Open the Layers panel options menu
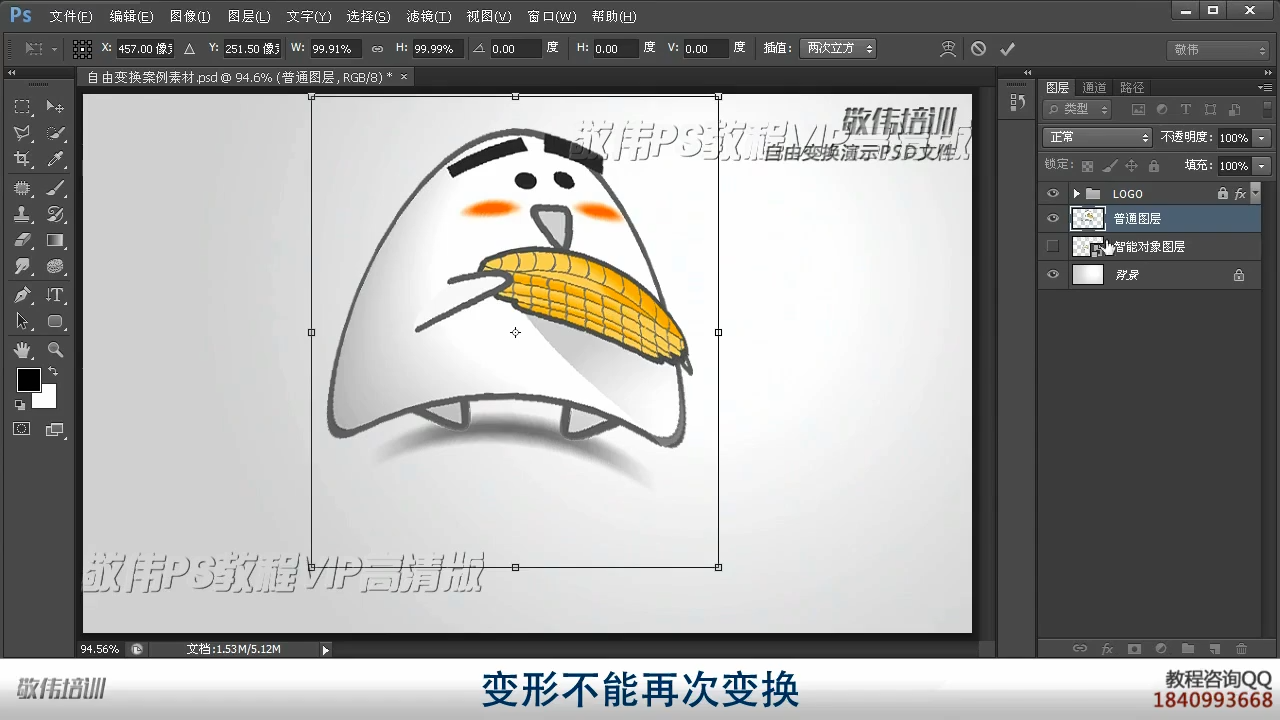The image size is (1280, 720). click(1265, 88)
